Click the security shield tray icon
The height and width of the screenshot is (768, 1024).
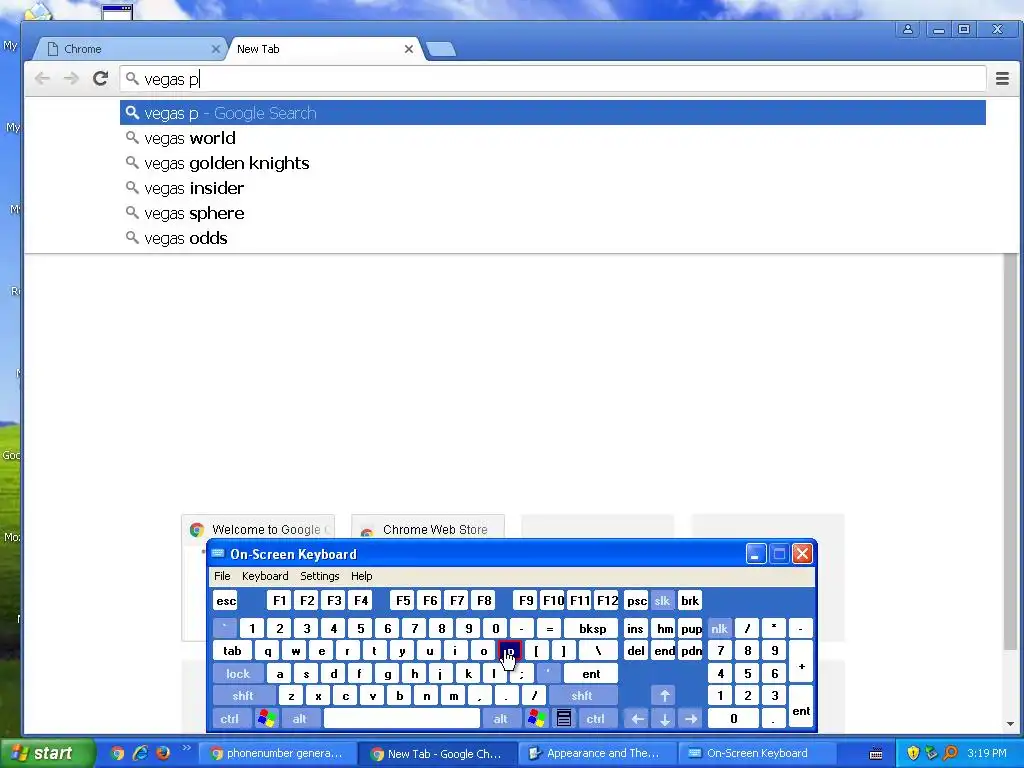coord(913,754)
